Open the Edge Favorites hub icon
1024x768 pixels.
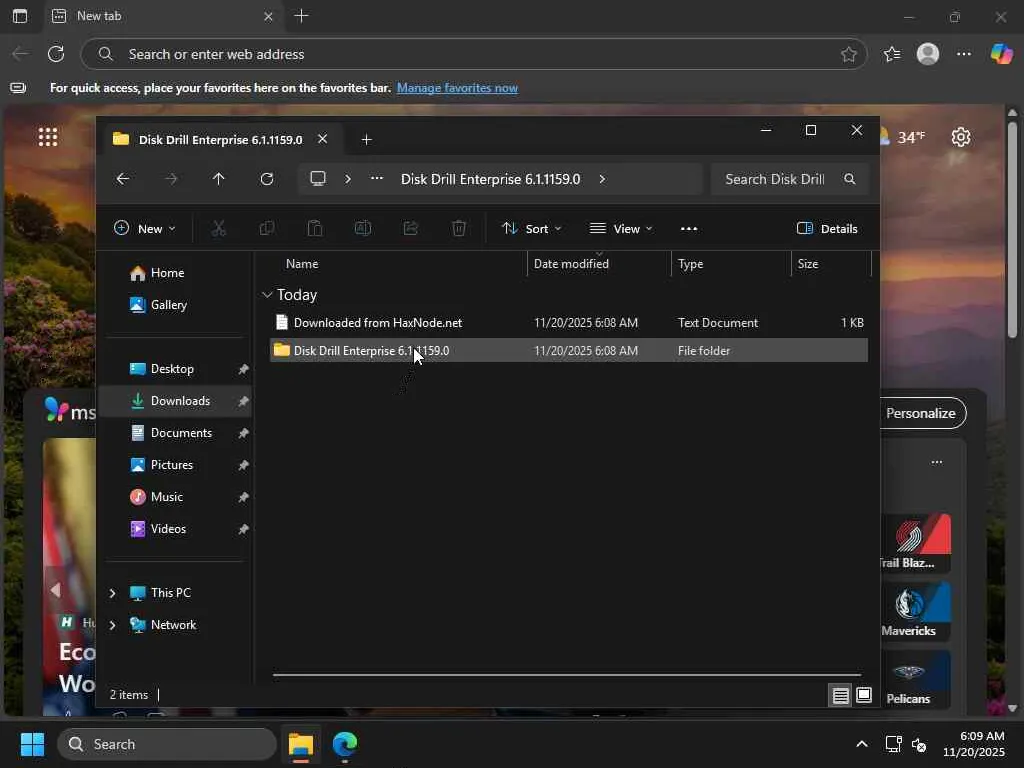coord(891,54)
